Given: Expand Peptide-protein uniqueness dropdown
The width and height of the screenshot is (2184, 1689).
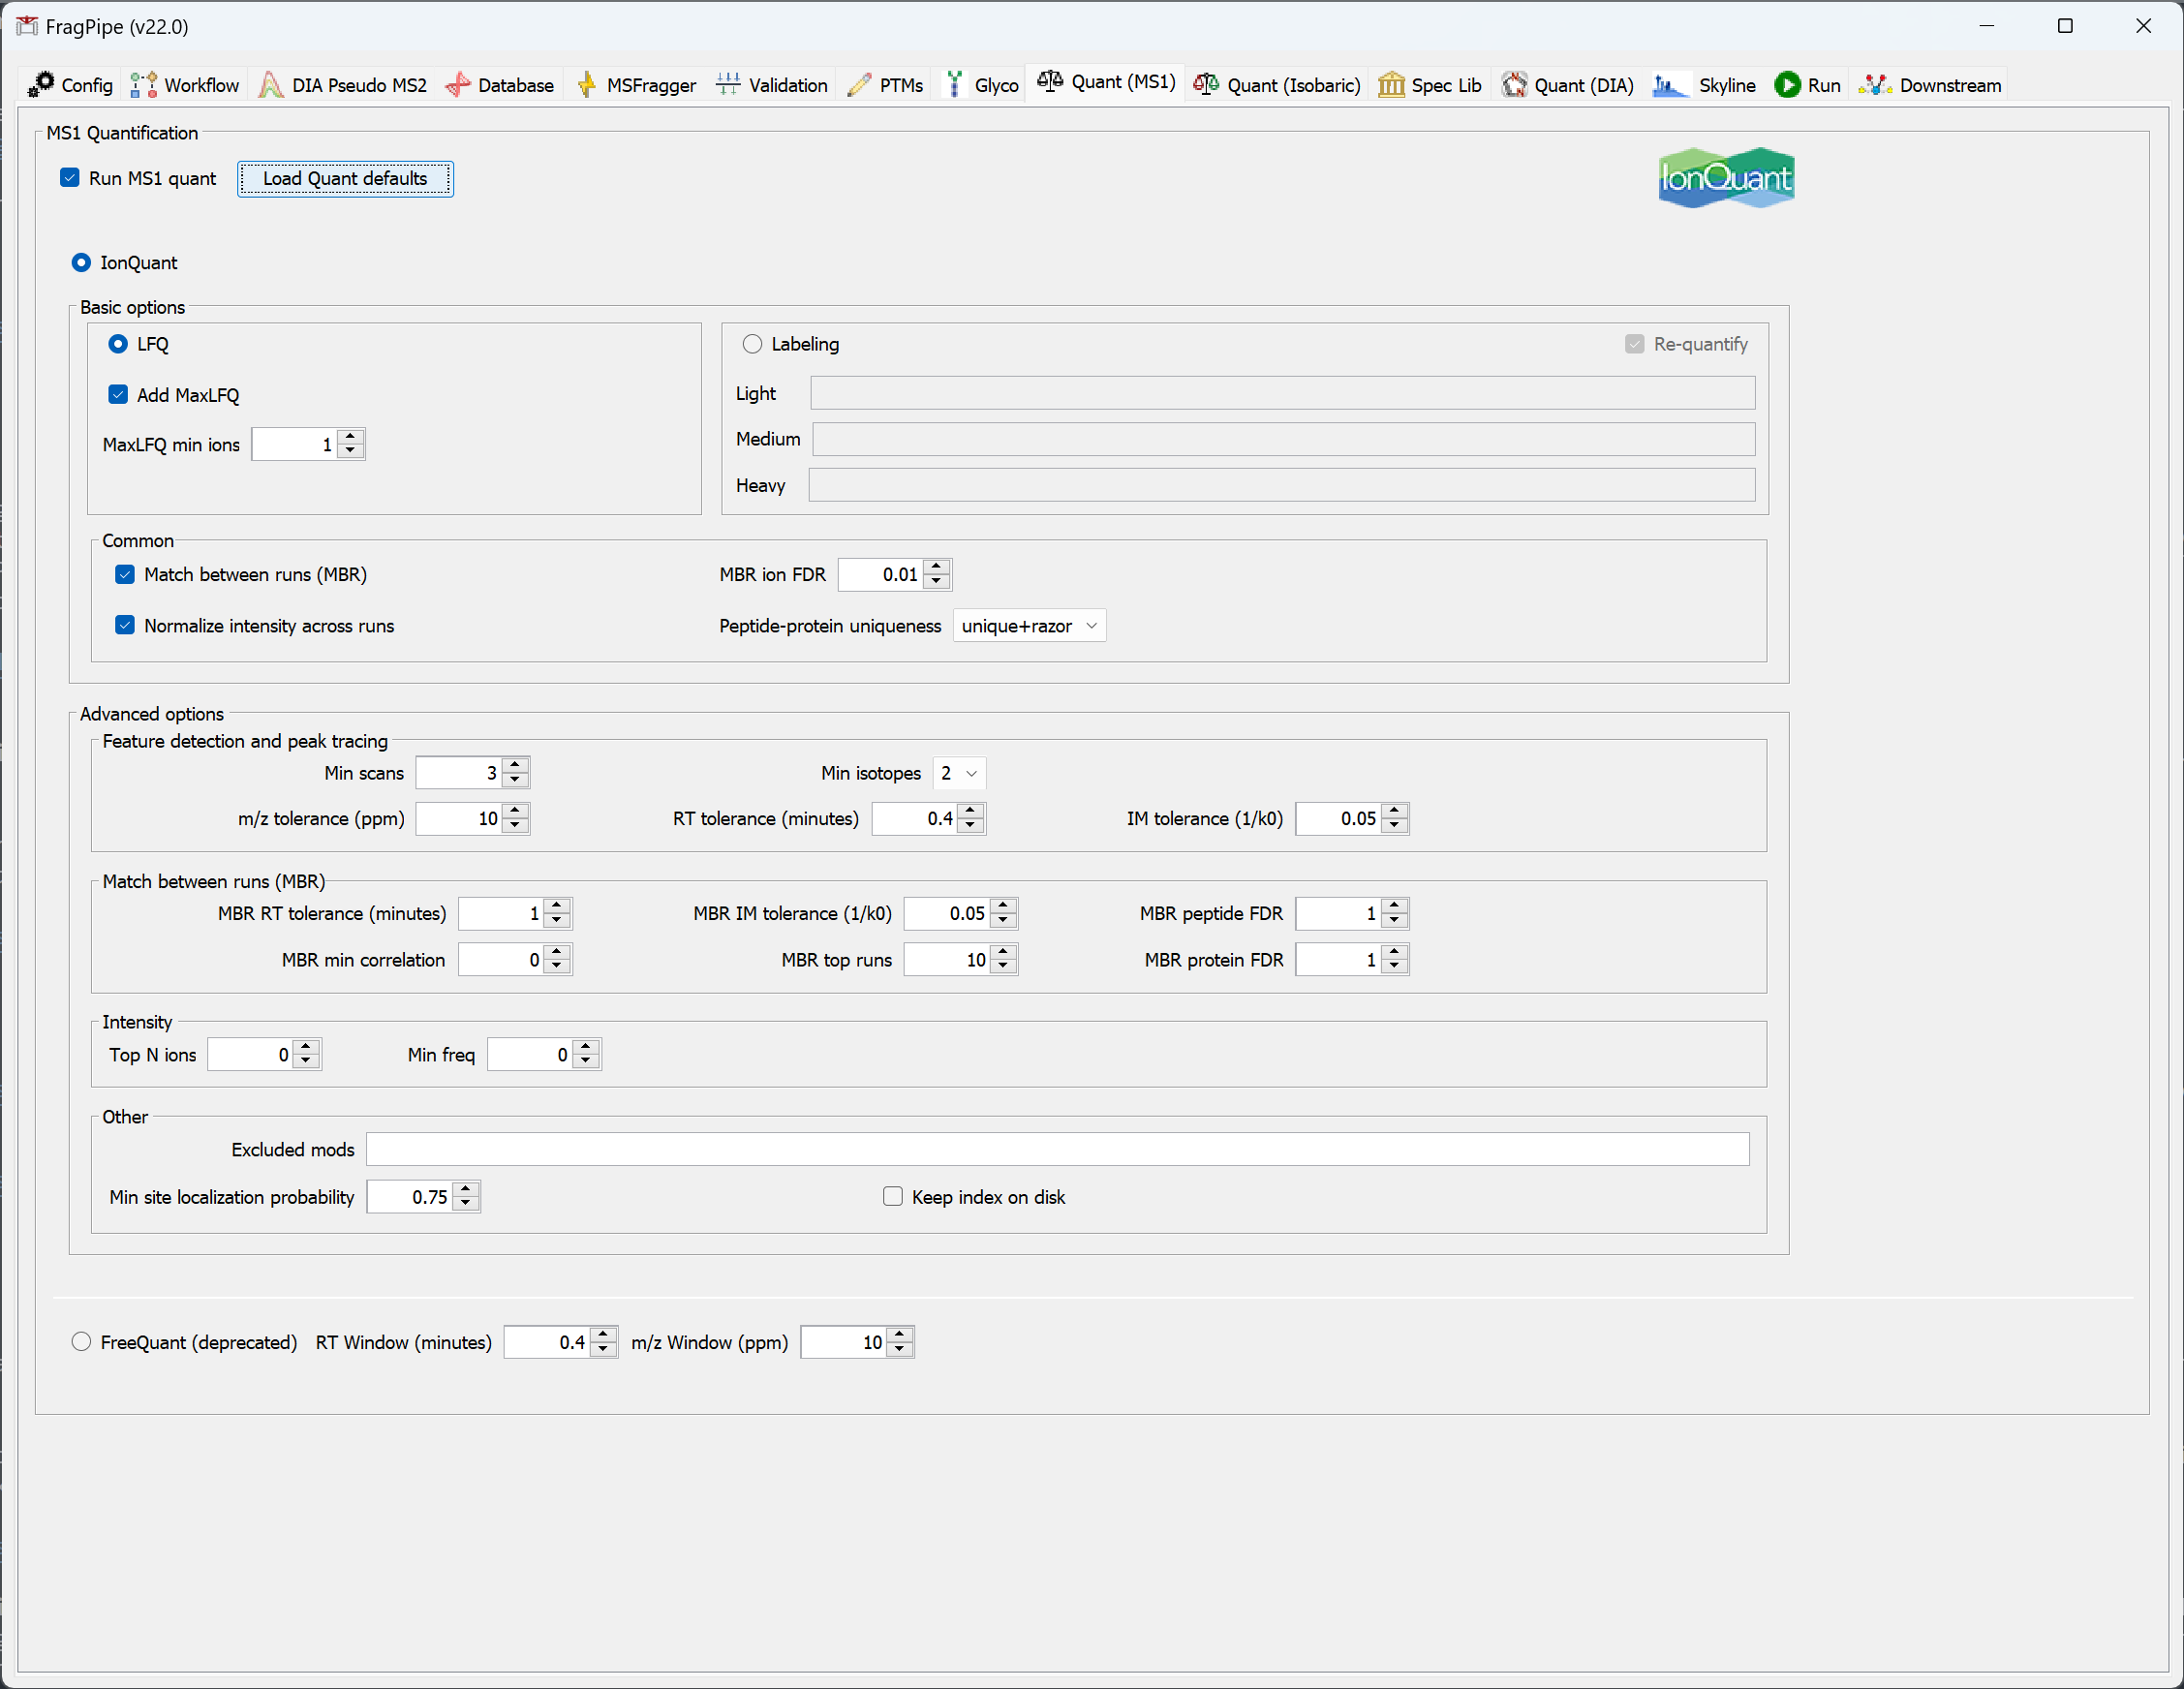Looking at the screenshot, I should coord(1029,626).
